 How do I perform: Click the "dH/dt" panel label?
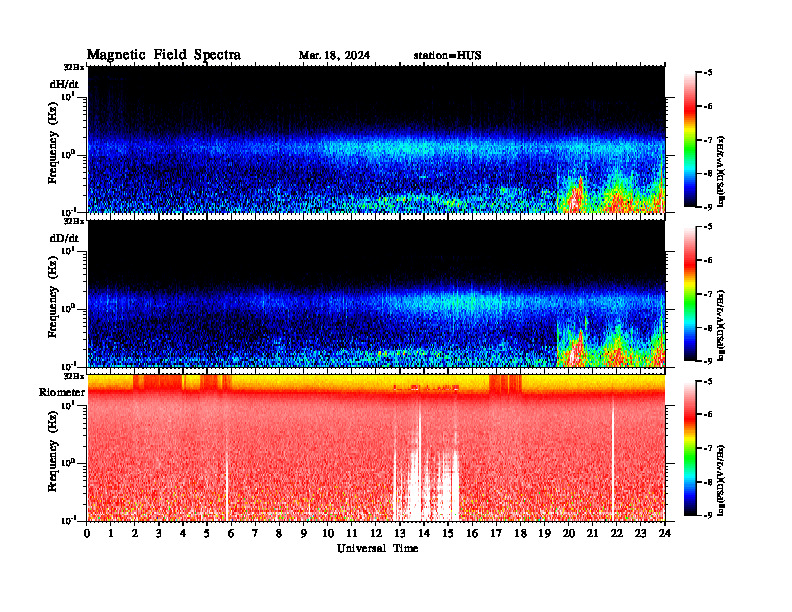coord(64,84)
